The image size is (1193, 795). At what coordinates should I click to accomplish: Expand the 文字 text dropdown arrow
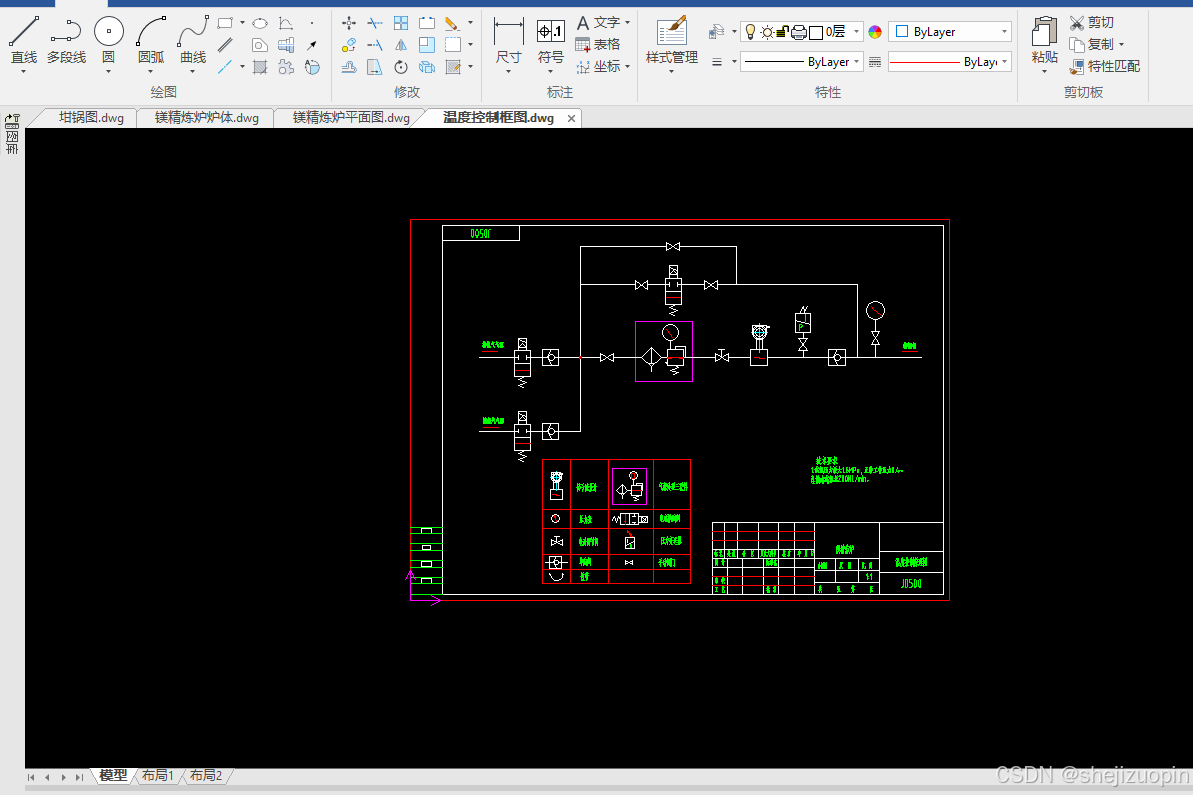click(628, 23)
